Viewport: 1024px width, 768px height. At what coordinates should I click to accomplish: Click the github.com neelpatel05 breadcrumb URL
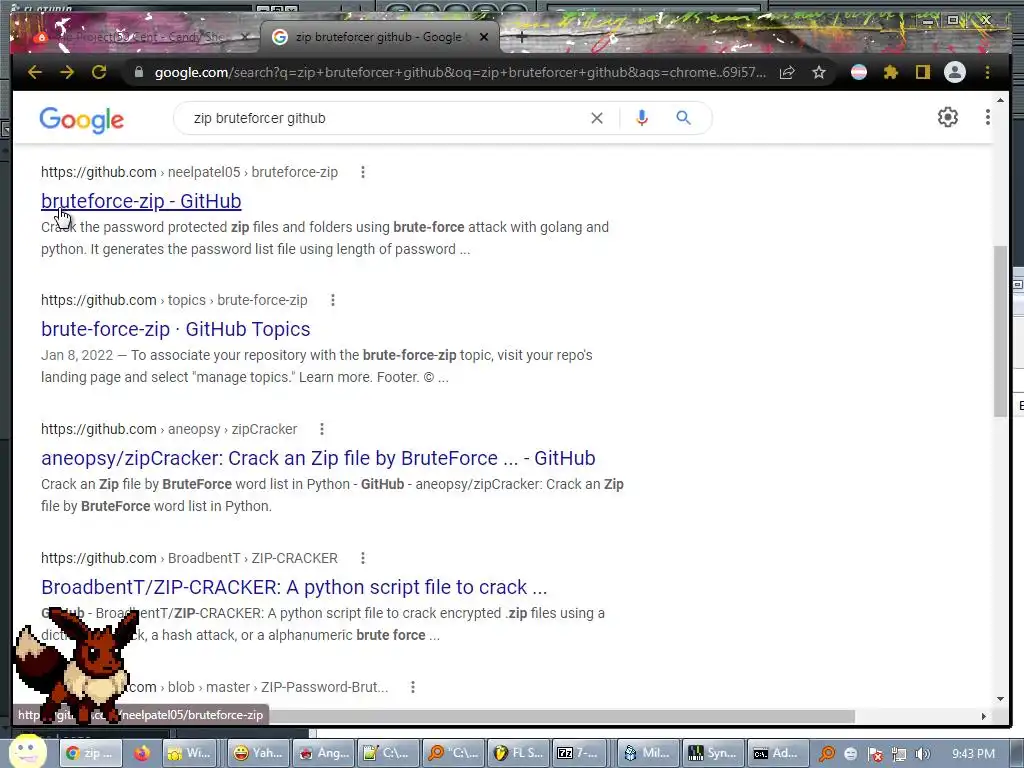(x=189, y=172)
